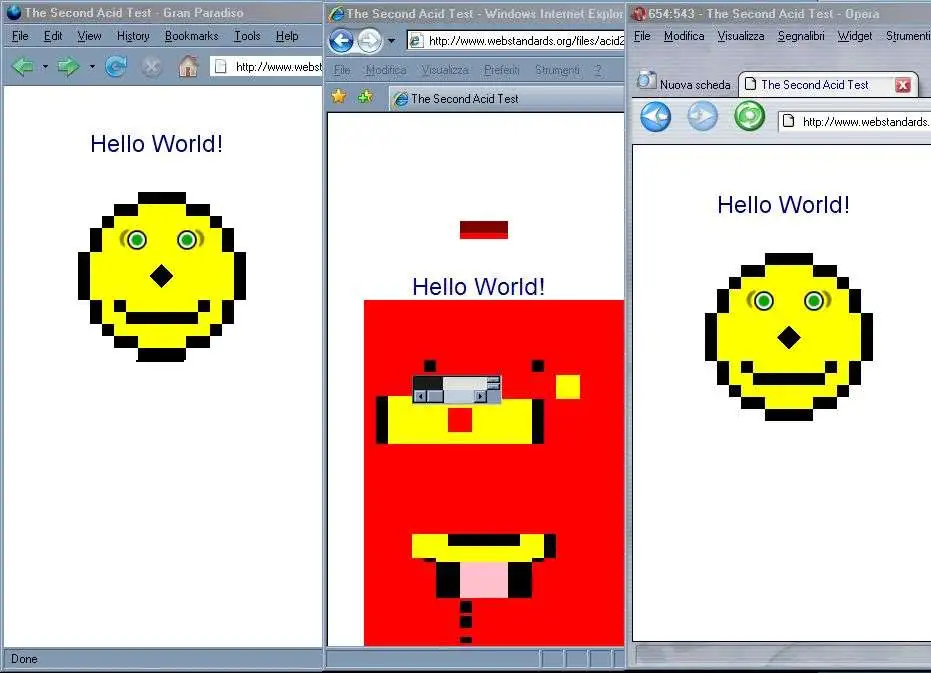
Task: Click Hello World! heading in Firefox
Action: point(157,144)
